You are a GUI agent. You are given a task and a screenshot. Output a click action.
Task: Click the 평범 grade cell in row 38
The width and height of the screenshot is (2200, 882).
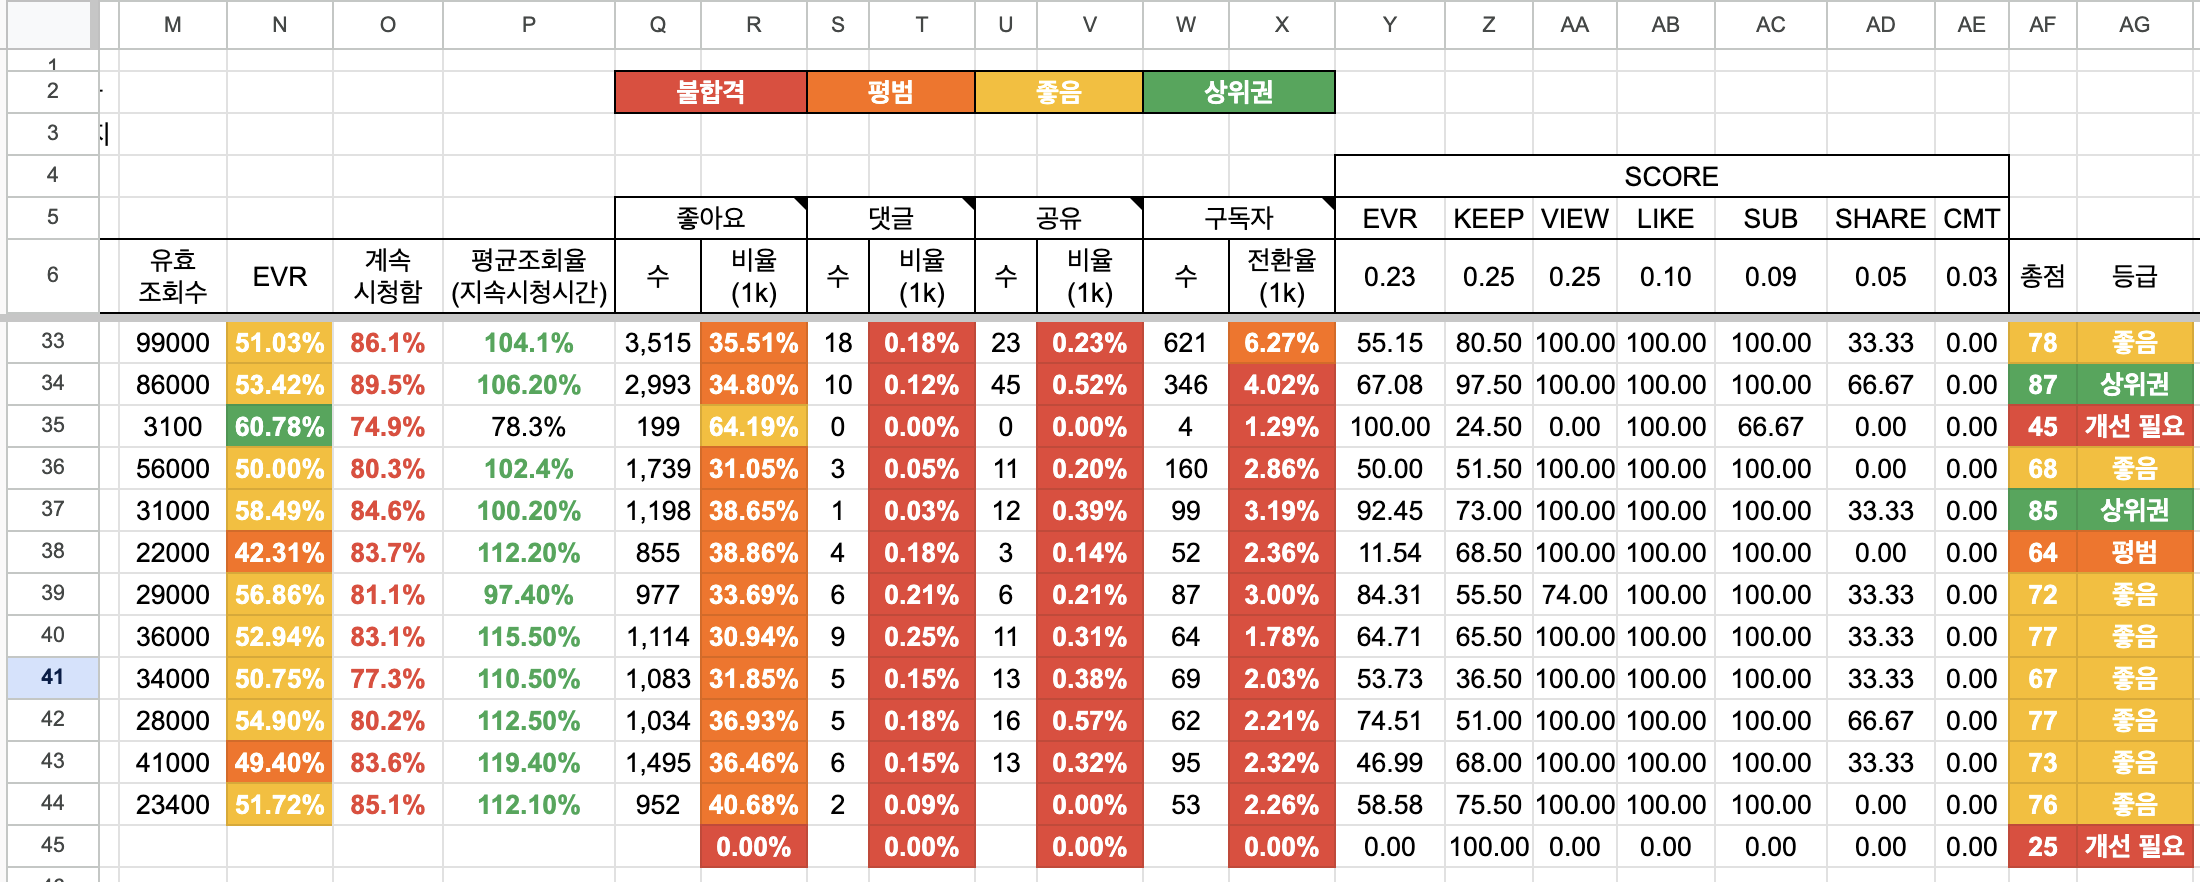click(2134, 552)
